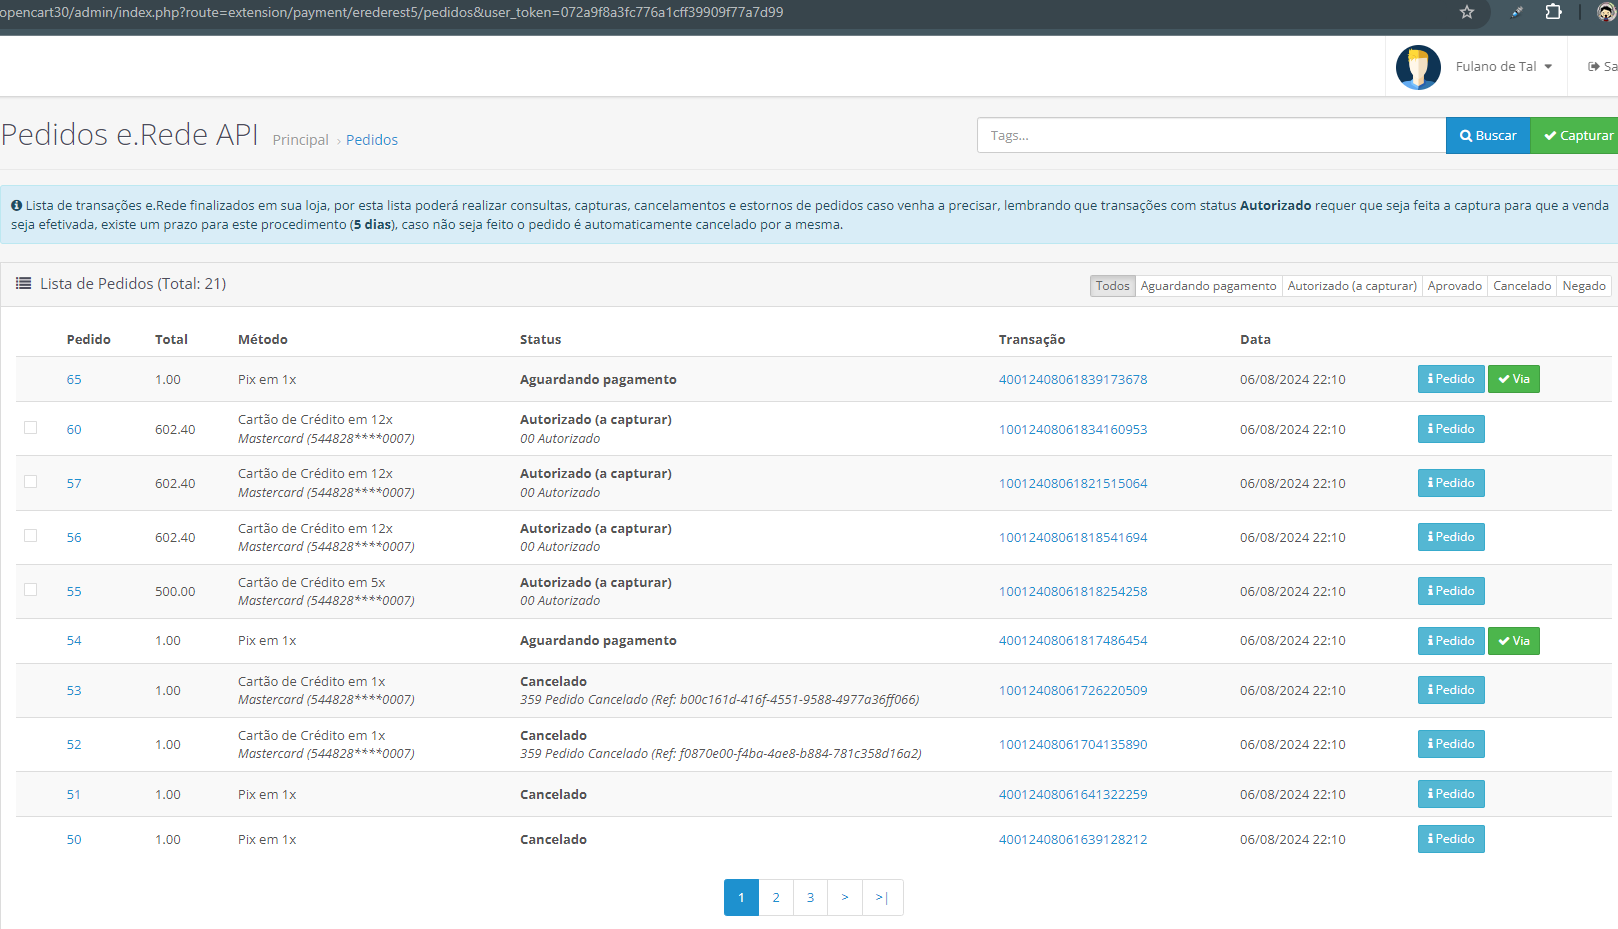The image size is (1618, 929).
Task: Click Pedido button for order 52
Action: (x=1451, y=744)
